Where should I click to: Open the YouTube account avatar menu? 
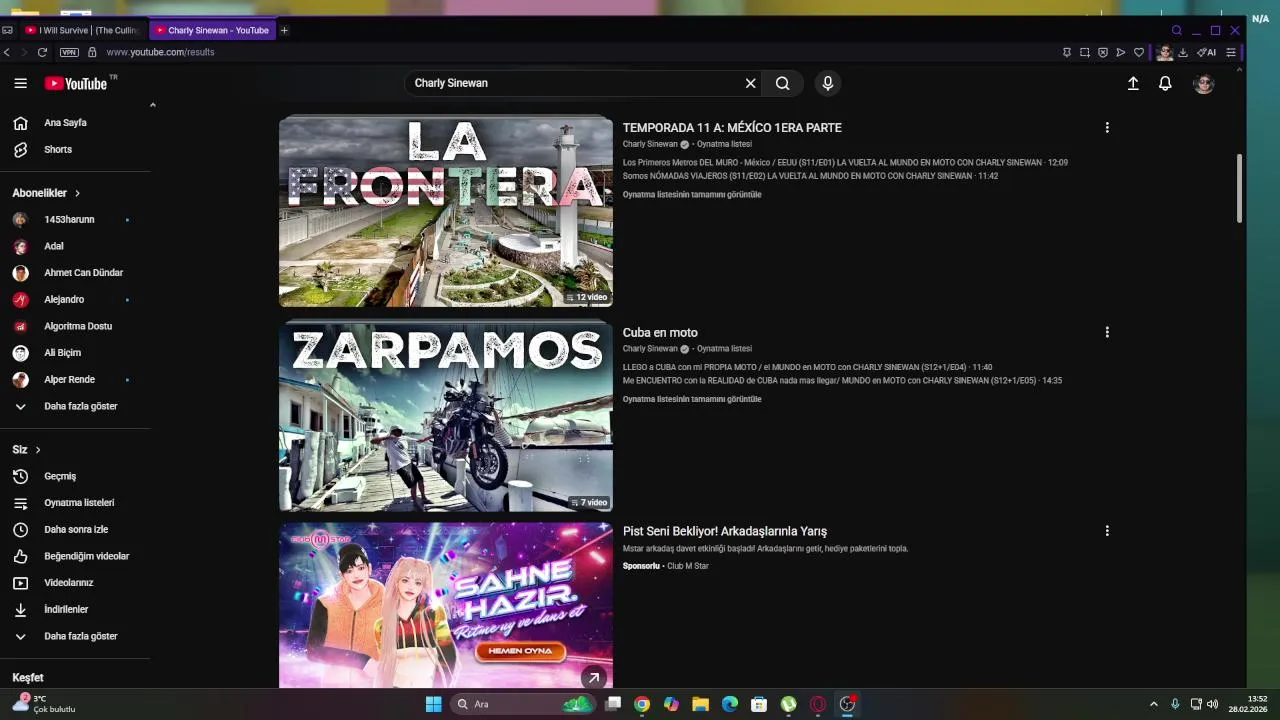1204,83
